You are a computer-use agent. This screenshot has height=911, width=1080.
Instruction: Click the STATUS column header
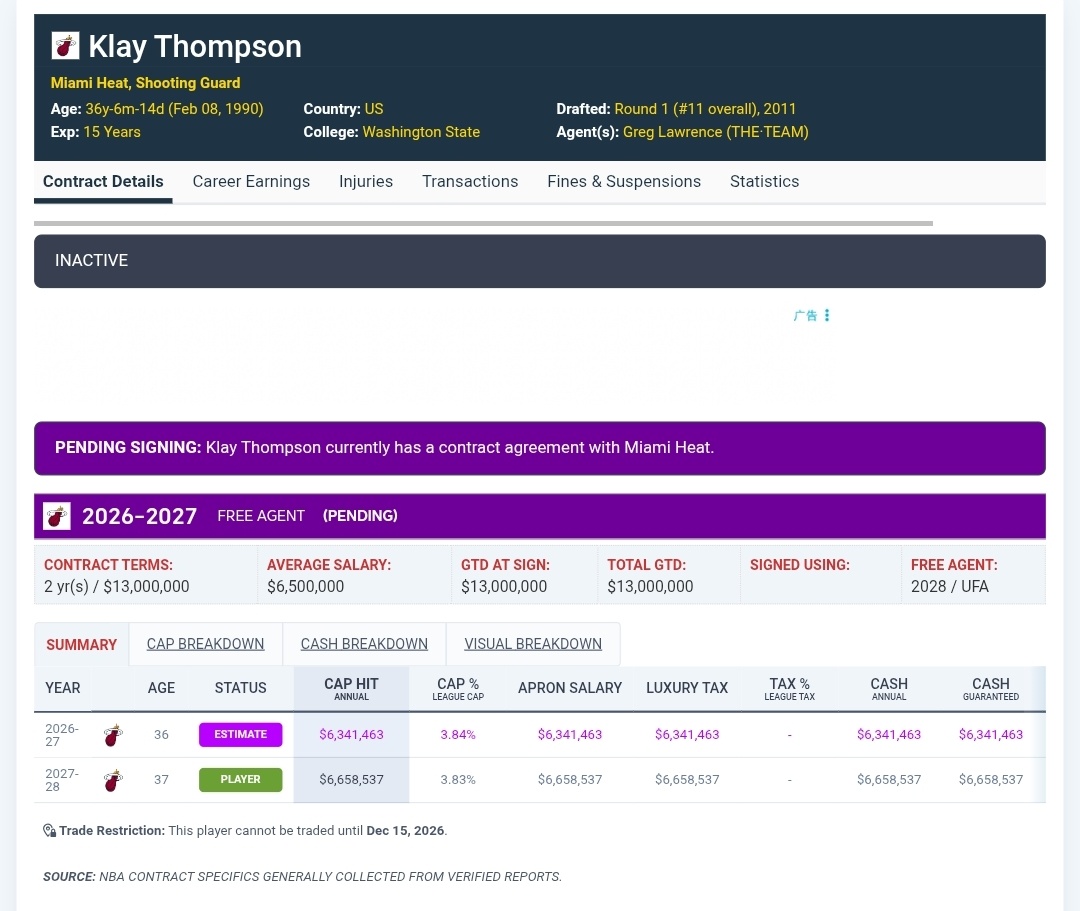(240, 688)
